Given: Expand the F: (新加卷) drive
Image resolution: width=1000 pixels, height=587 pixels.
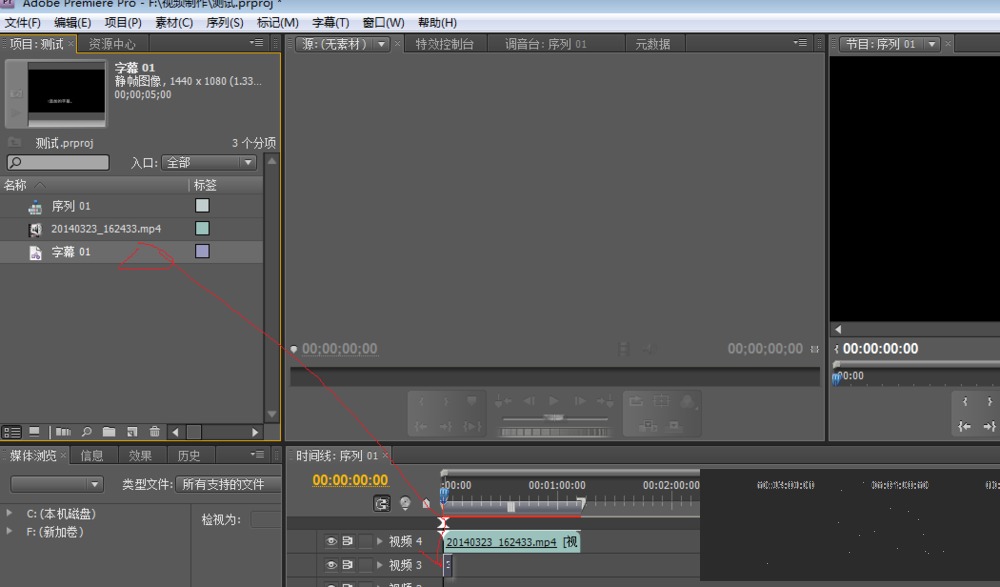Looking at the screenshot, I should pos(10,531).
